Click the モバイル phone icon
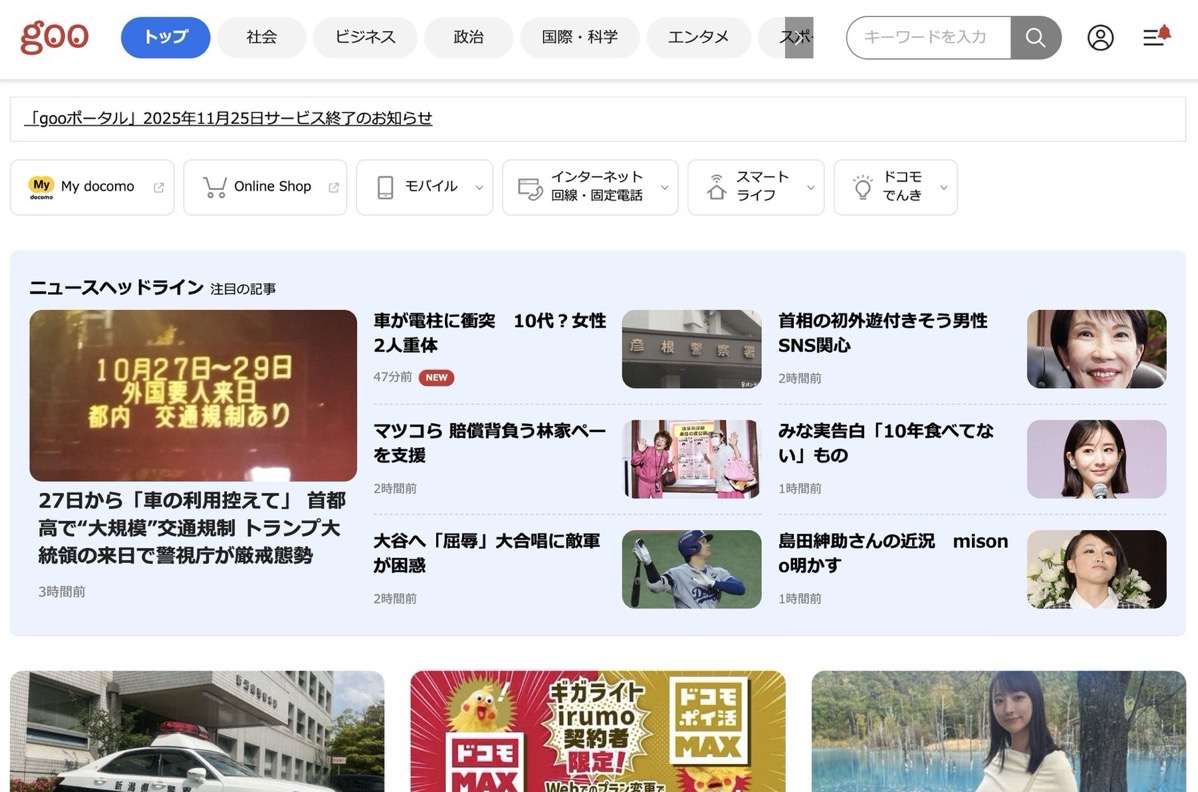 click(x=385, y=187)
